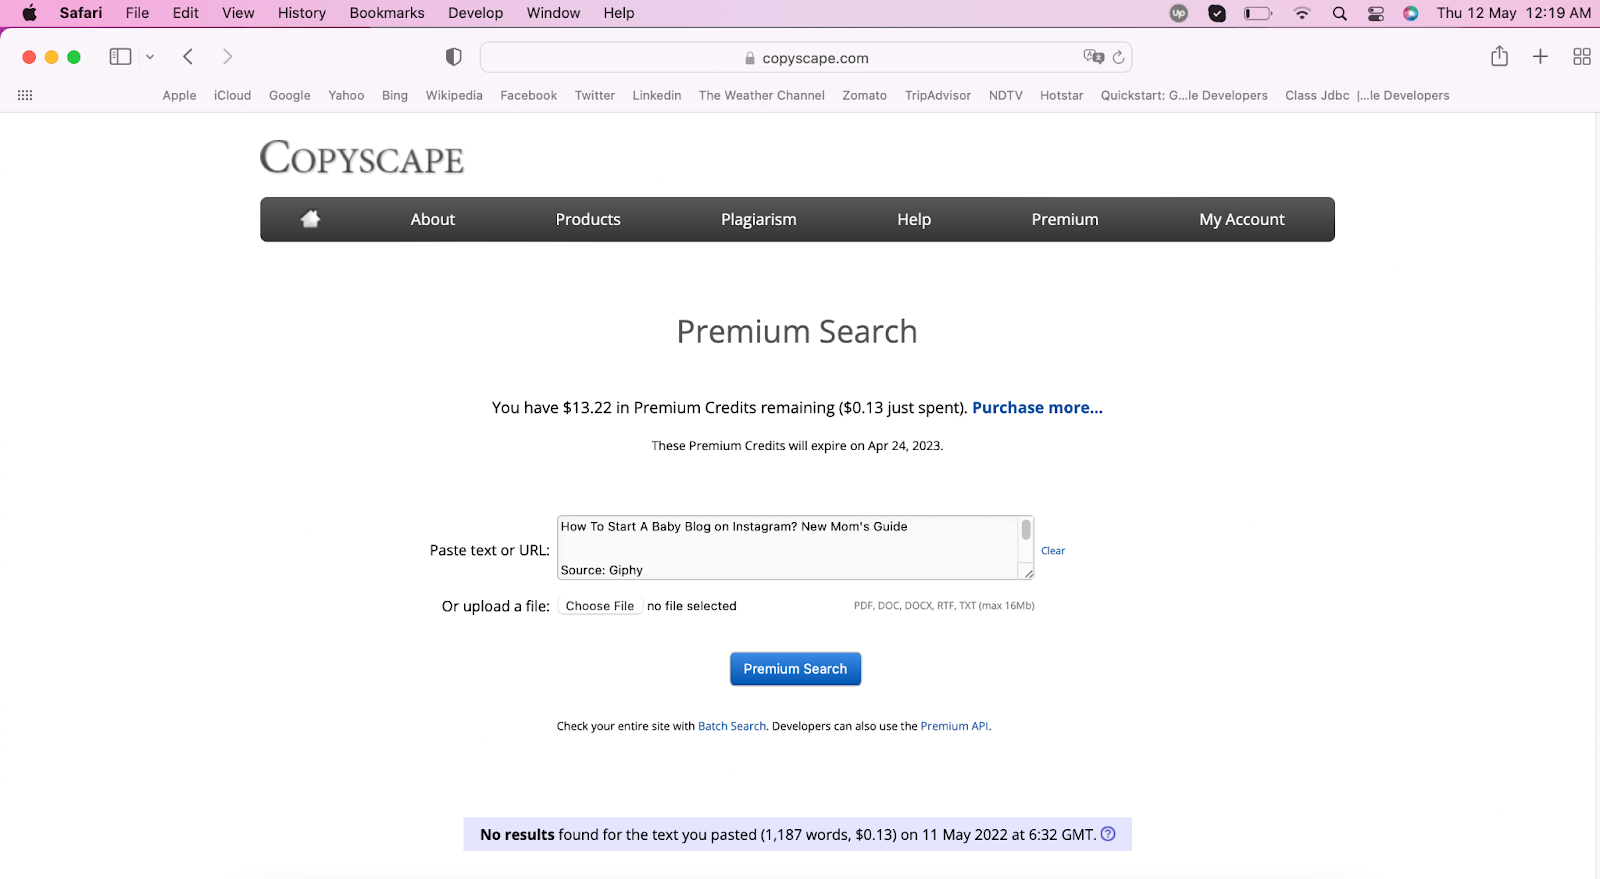Click the Choose File button
This screenshot has height=879, width=1600.
pyautogui.click(x=600, y=606)
